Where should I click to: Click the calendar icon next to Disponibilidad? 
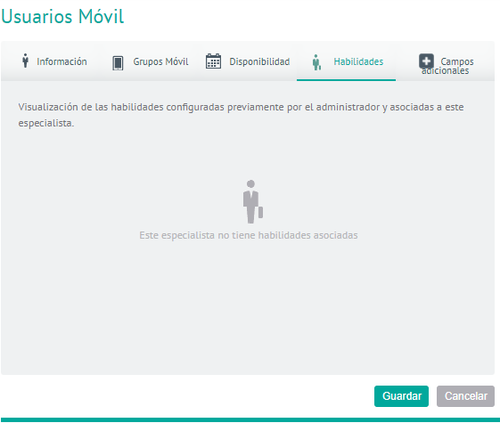pos(213,61)
